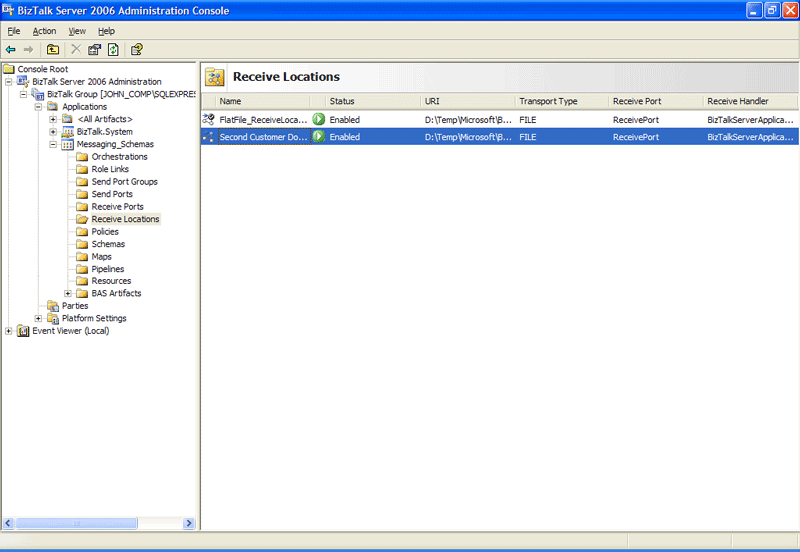Open the Action menu
The height and width of the screenshot is (552, 800).
coord(44,31)
